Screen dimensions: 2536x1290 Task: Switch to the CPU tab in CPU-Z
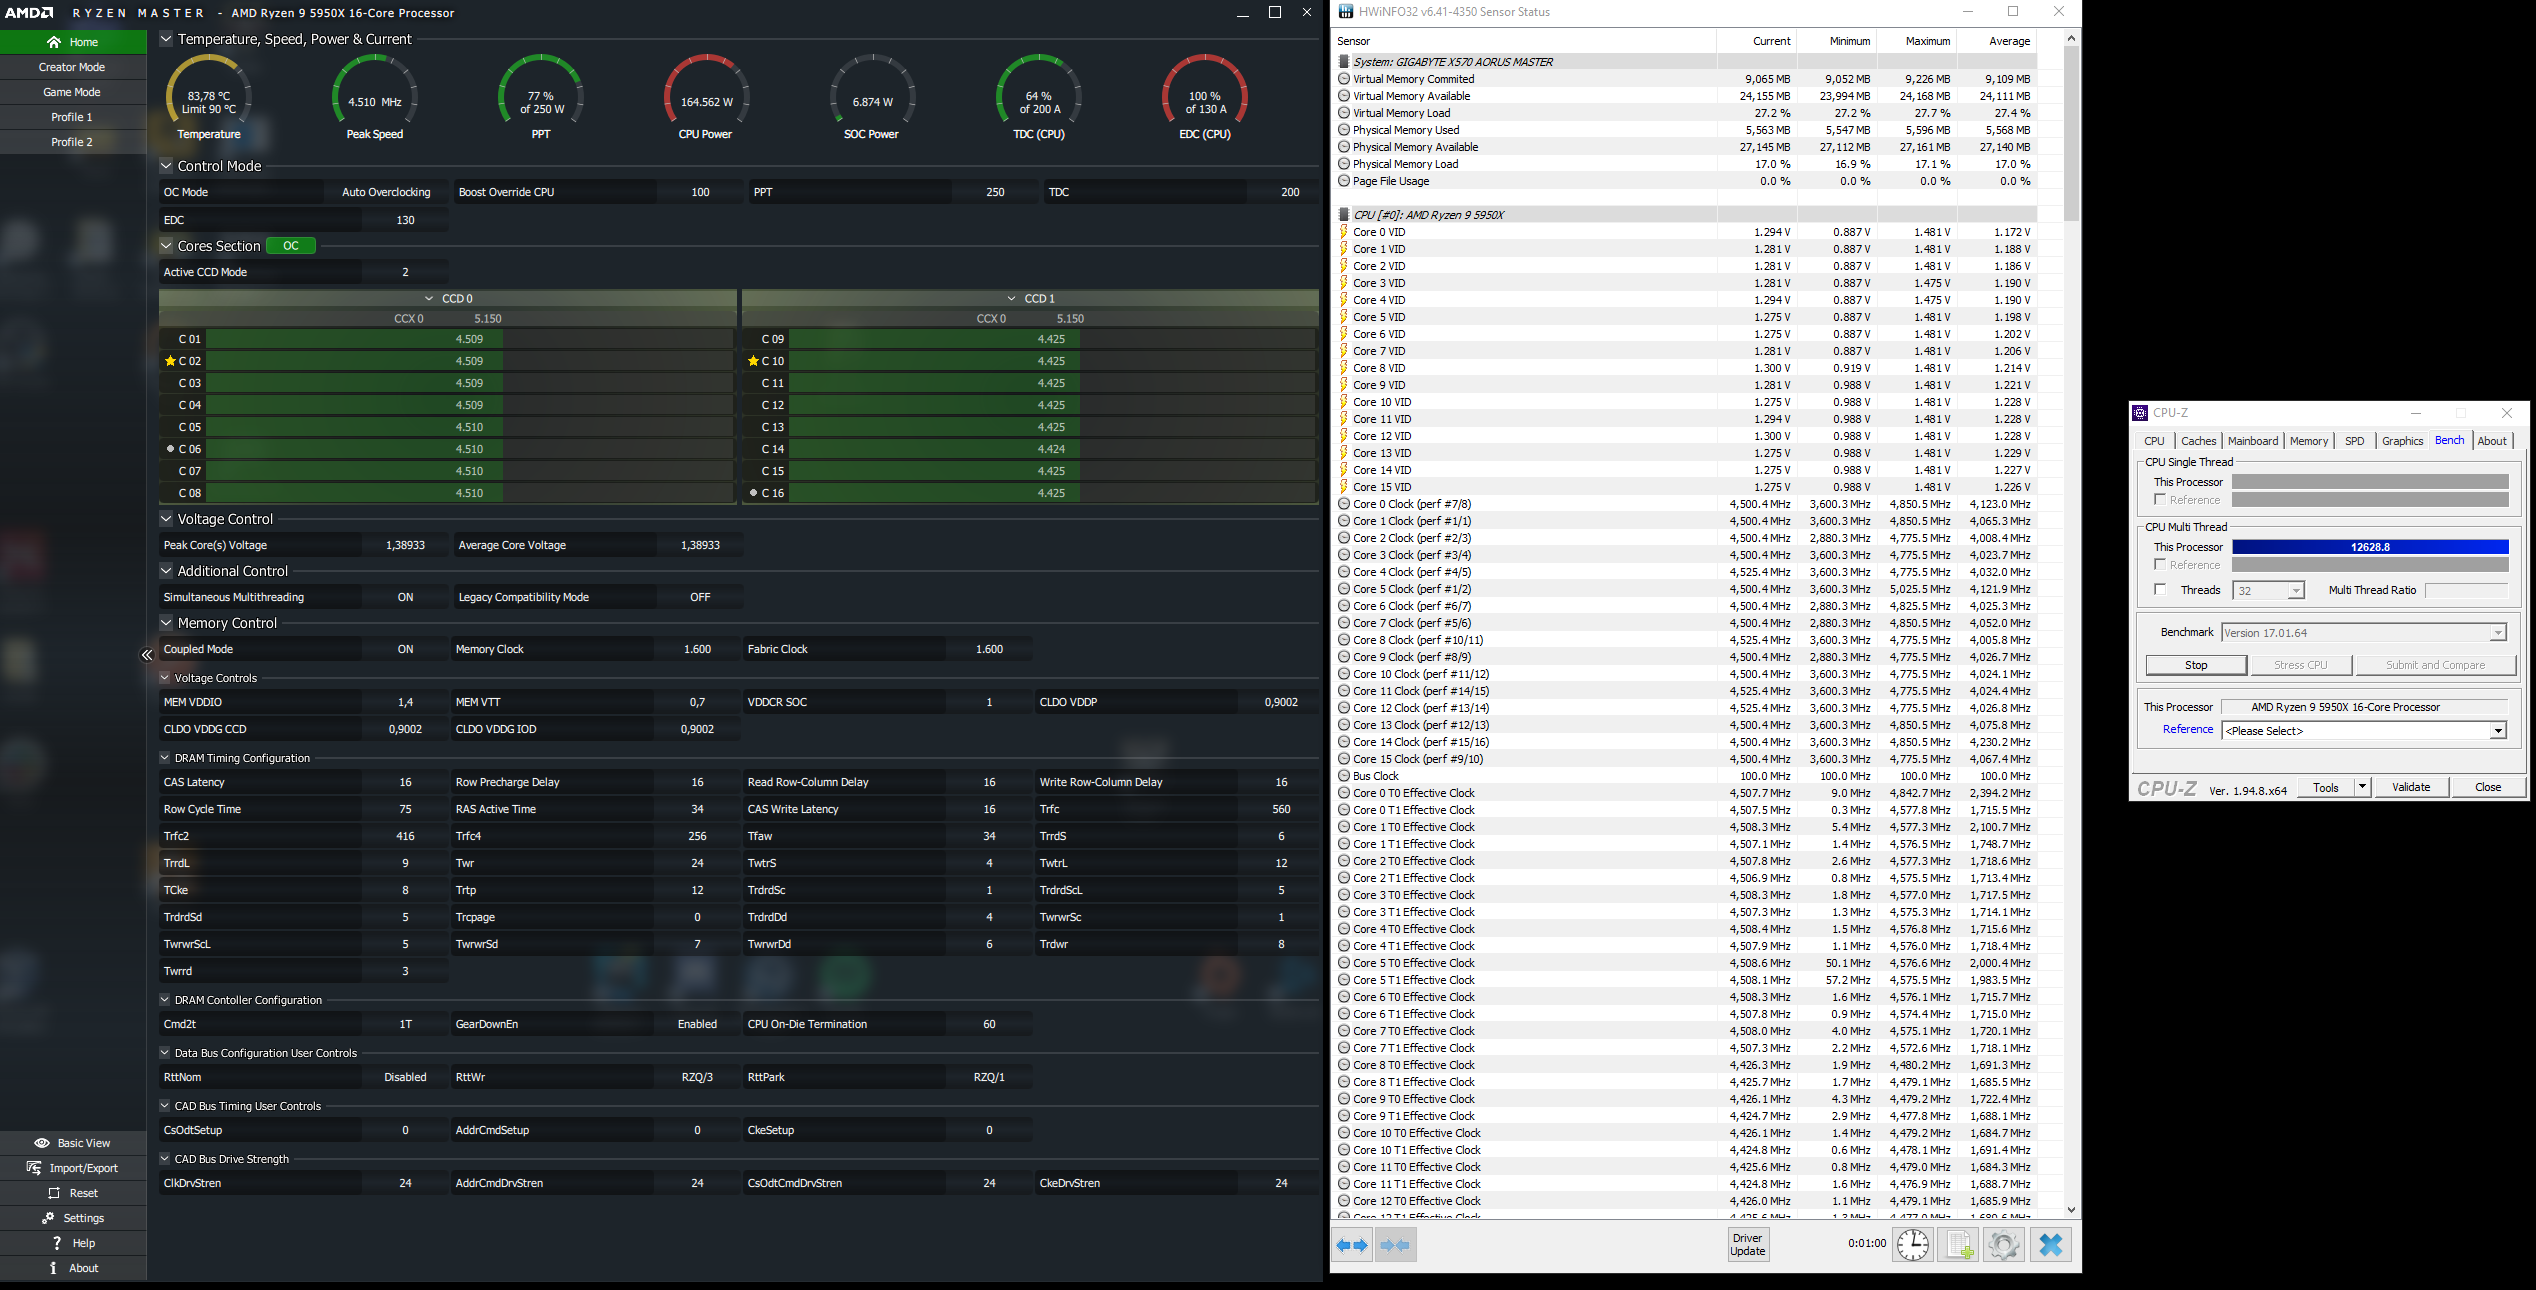coord(2154,441)
